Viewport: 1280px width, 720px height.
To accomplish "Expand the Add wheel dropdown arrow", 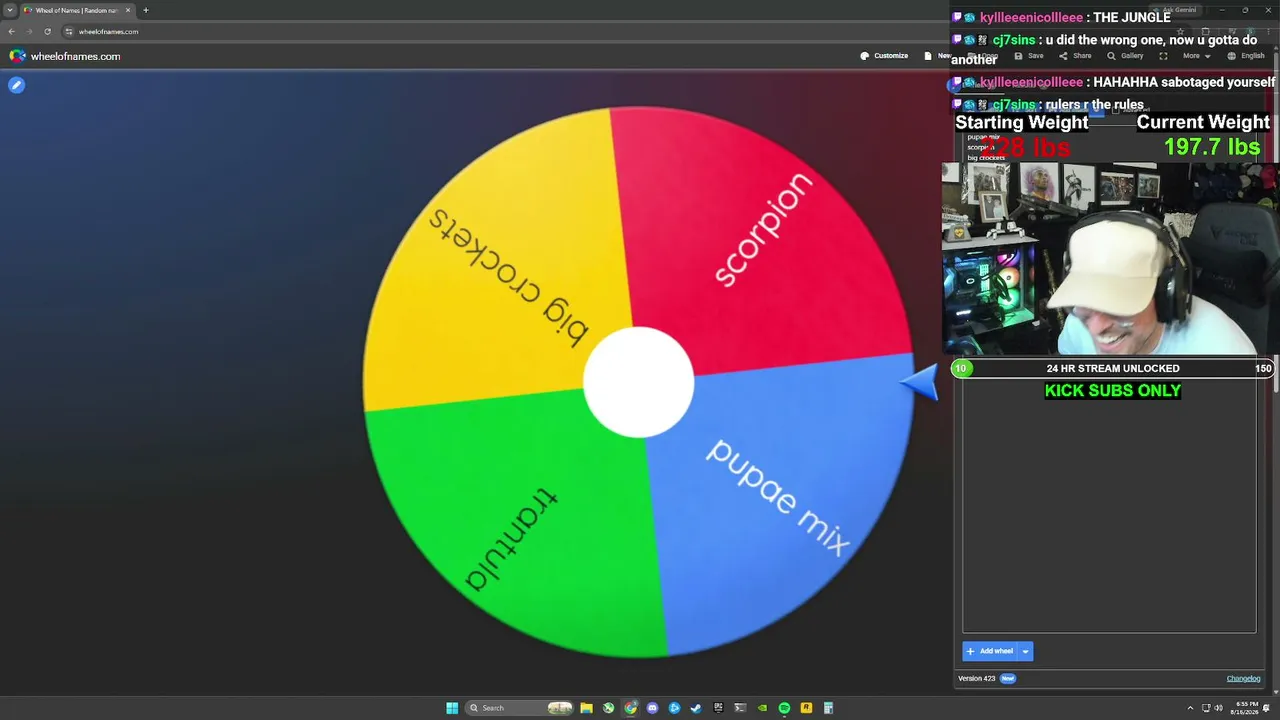I will coord(1025,651).
